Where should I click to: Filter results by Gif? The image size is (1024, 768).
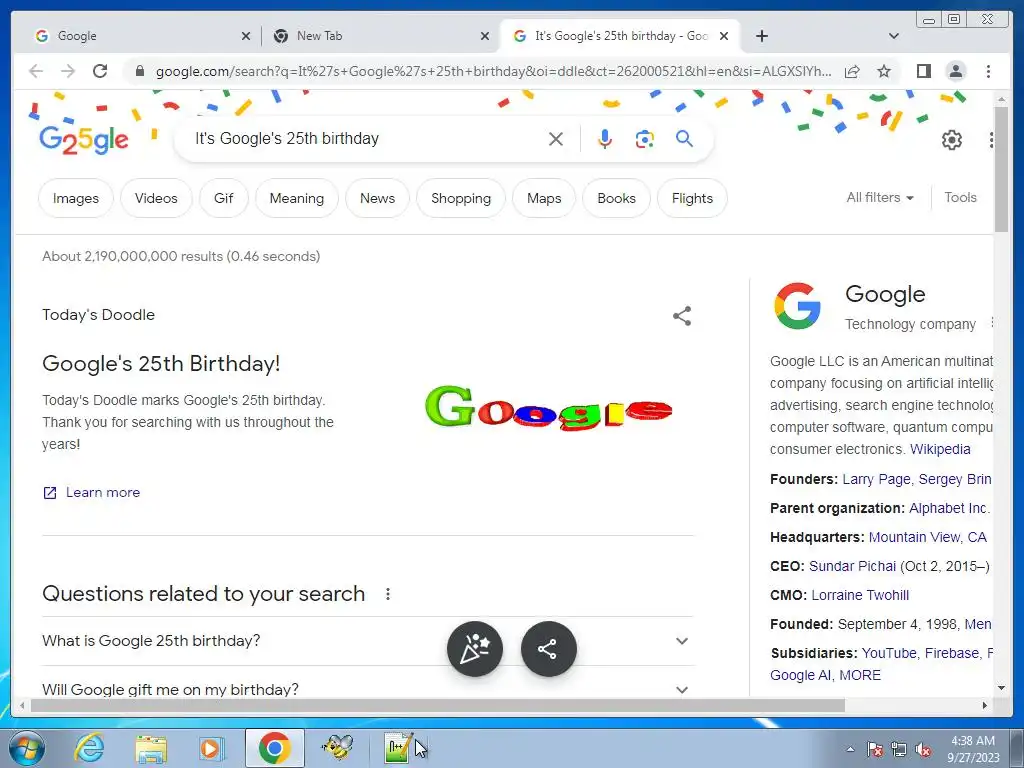tap(223, 198)
